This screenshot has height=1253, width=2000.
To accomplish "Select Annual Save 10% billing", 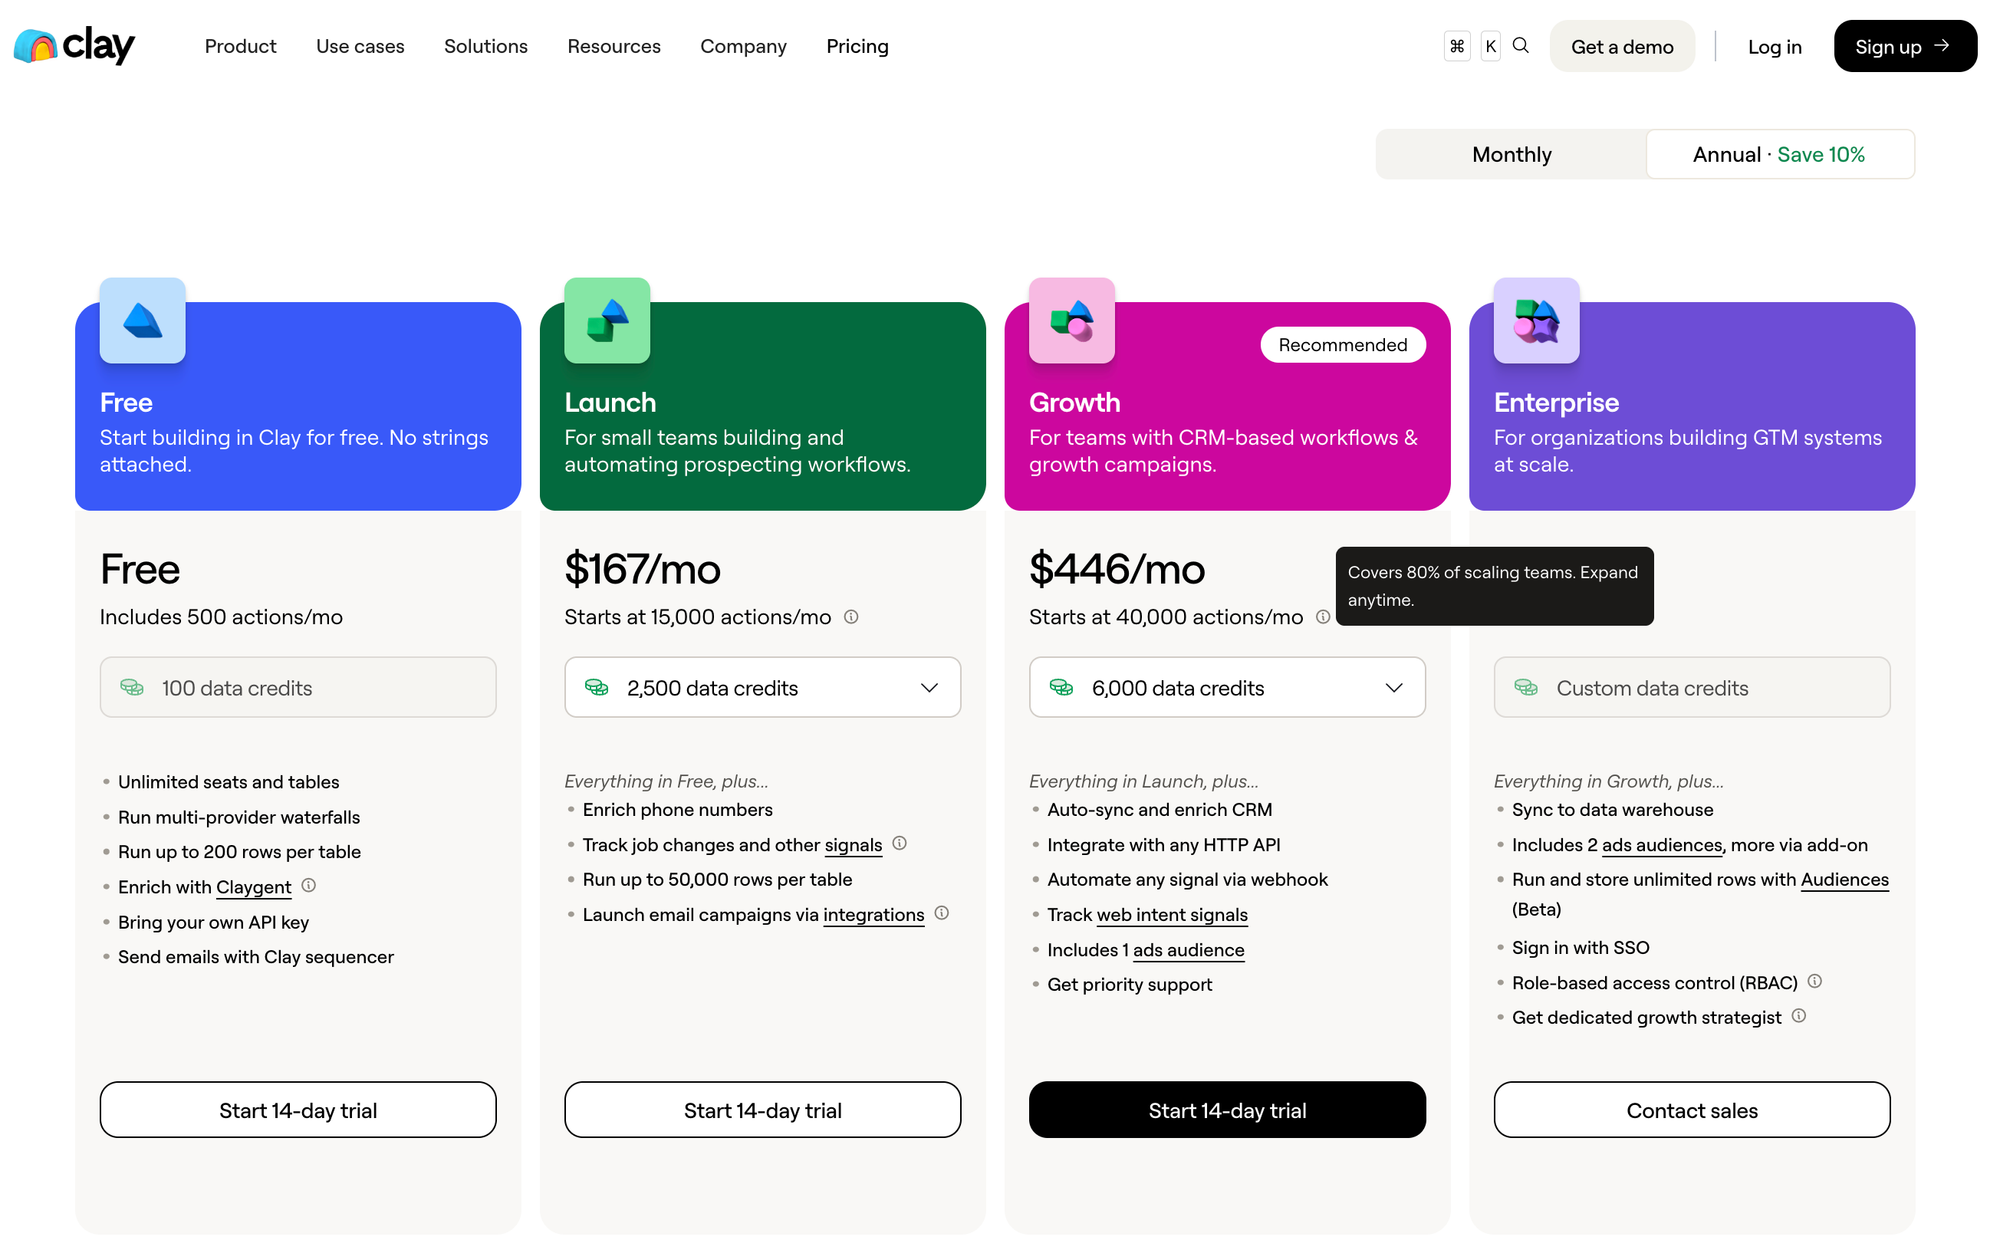I will click(1779, 154).
